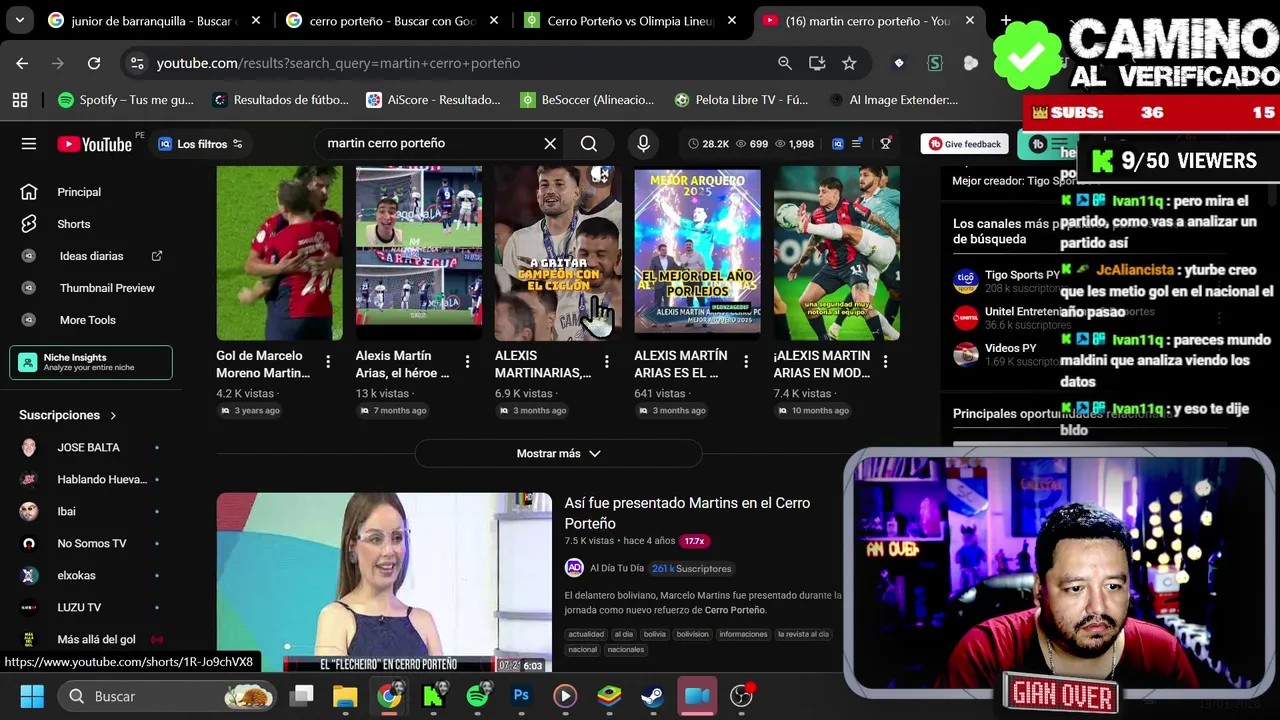The image size is (1280, 720).
Task: Run search with the magnifier button
Action: click(589, 144)
